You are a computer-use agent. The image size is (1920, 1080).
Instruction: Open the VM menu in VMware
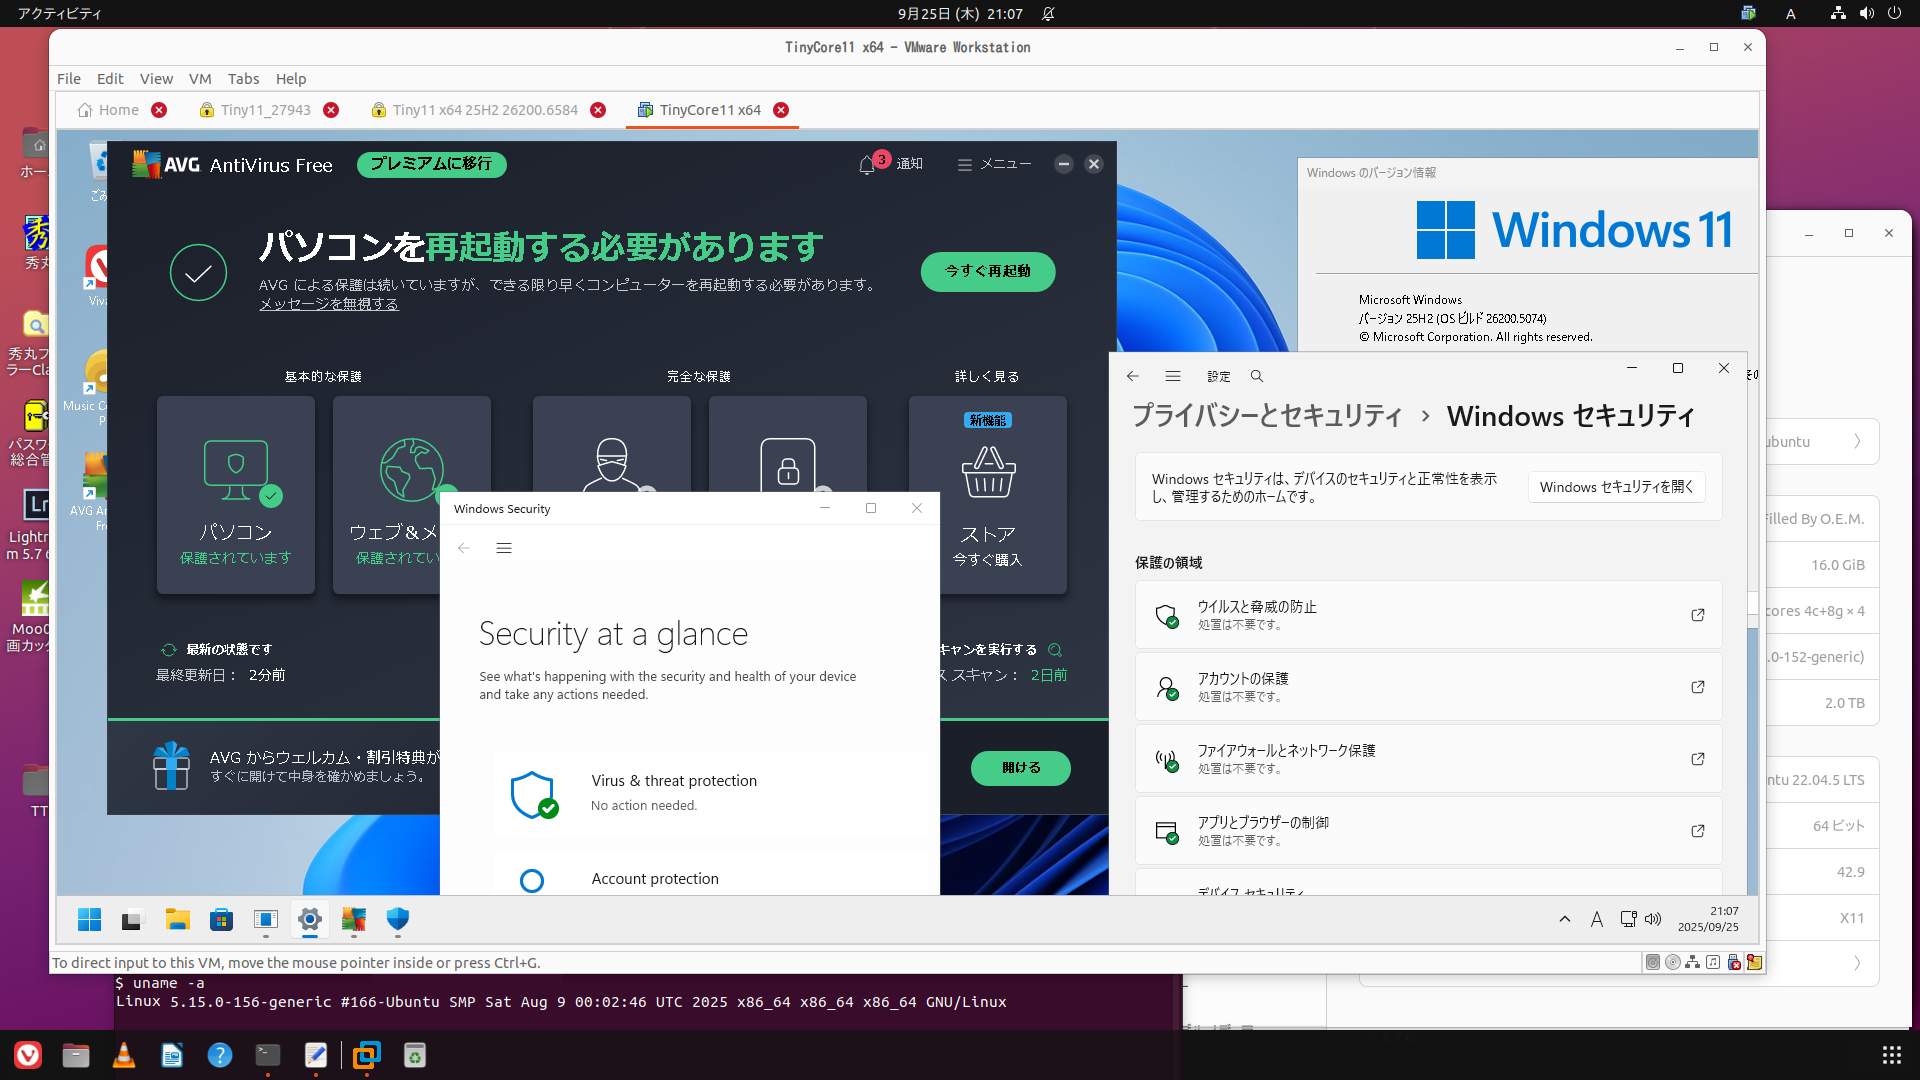200,79
